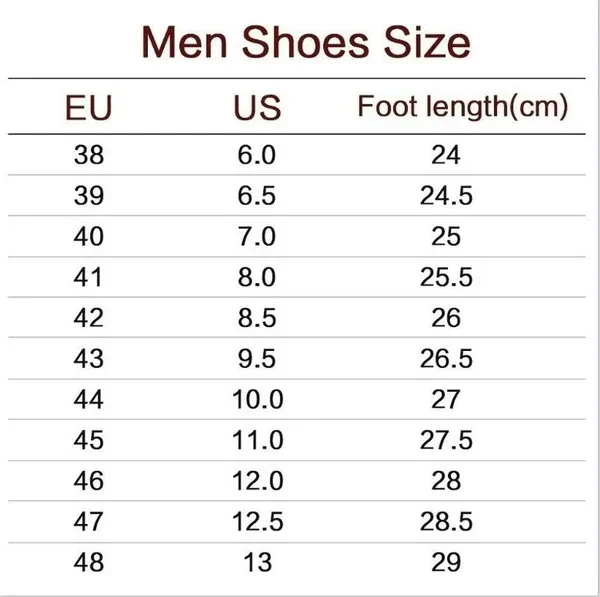600x597 pixels.
Task: Click the "Men Shoes Size" title
Action: tap(306, 43)
